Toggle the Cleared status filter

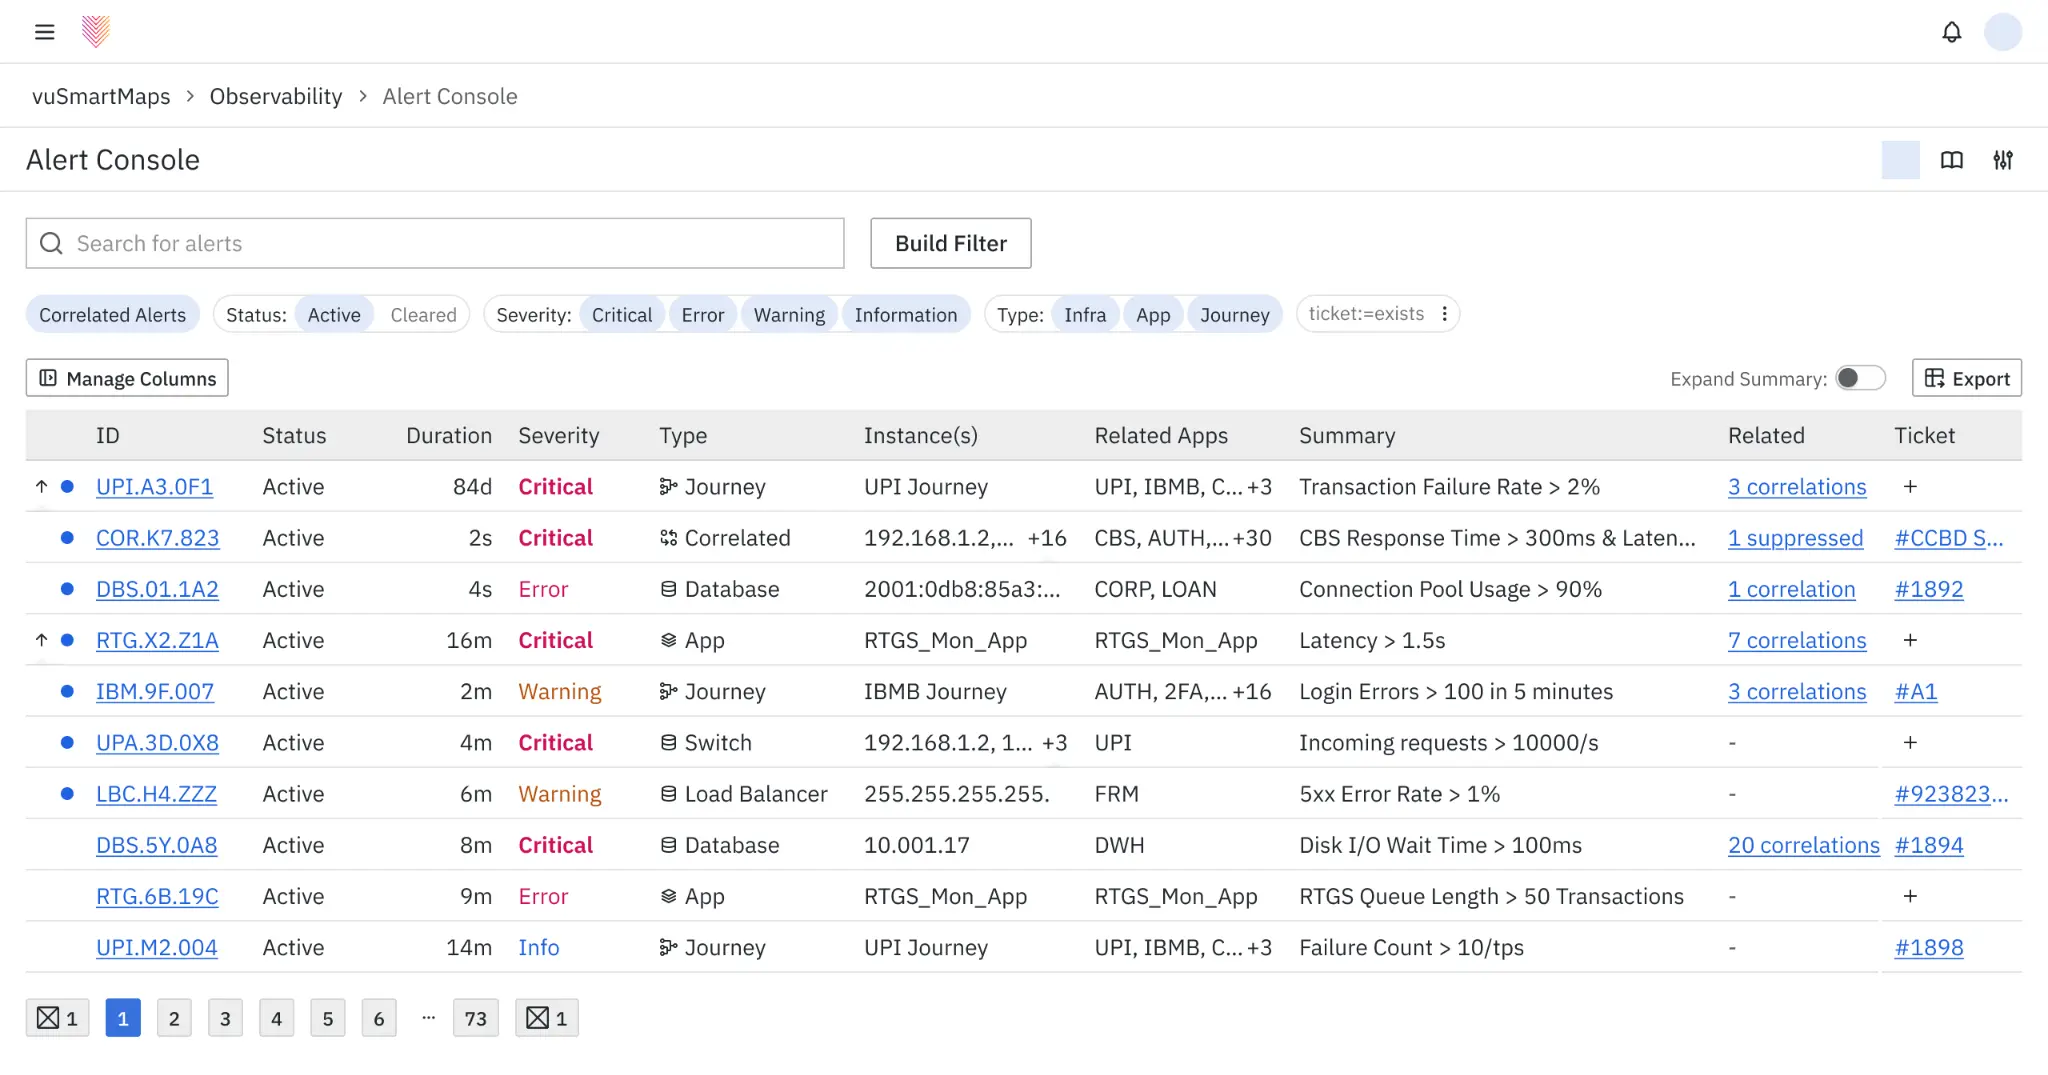423,315
